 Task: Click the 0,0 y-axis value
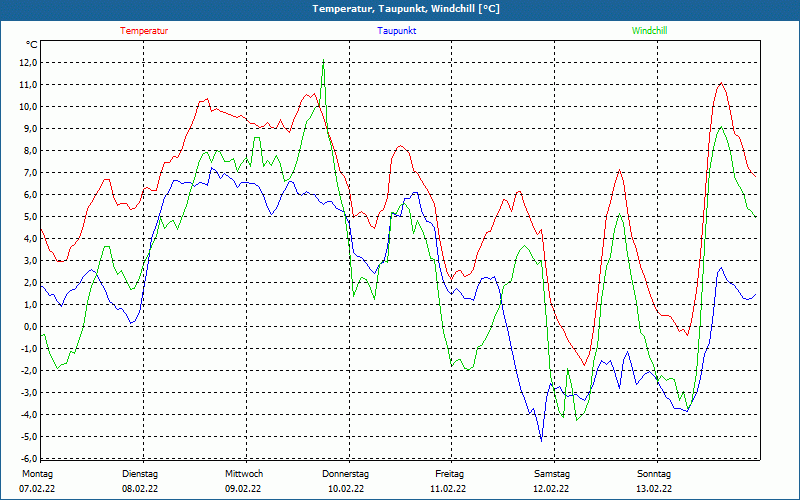(30, 327)
